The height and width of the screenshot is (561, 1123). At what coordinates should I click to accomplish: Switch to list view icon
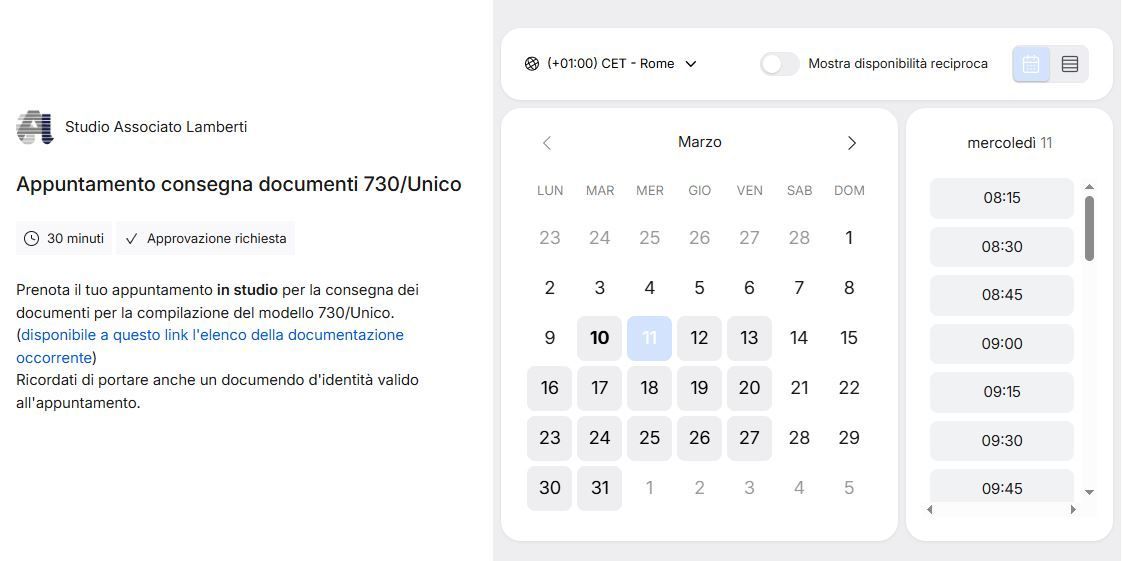(x=1069, y=64)
